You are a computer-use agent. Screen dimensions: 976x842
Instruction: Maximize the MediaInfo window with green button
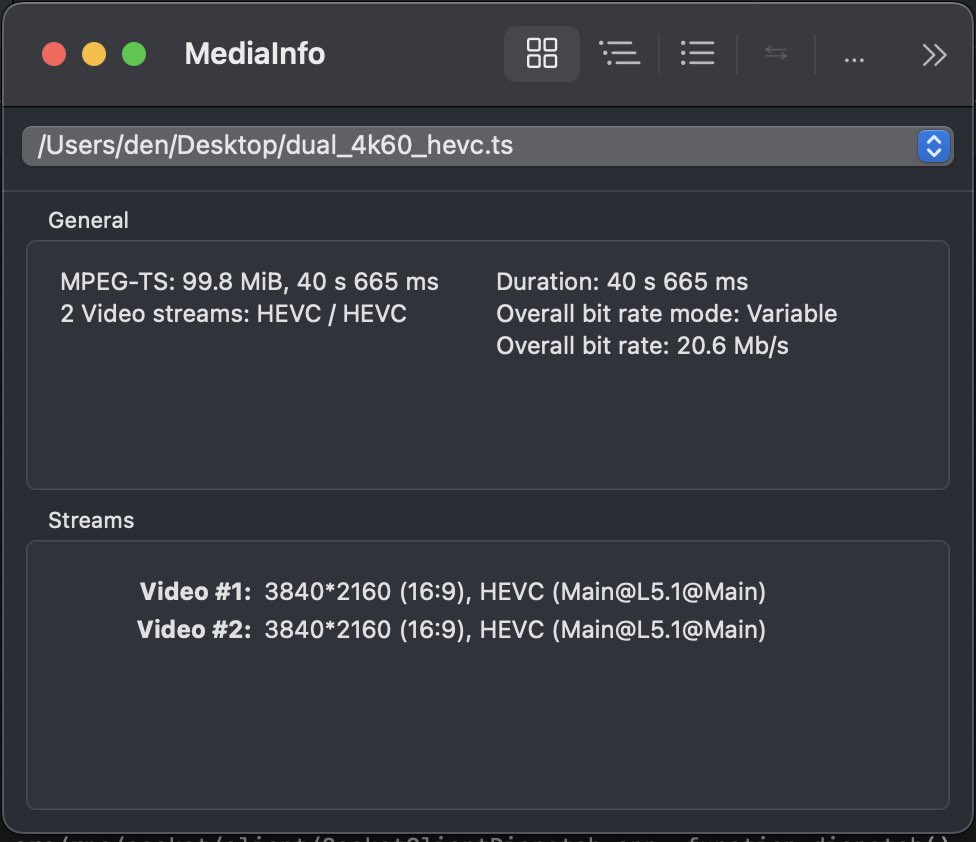coord(134,54)
